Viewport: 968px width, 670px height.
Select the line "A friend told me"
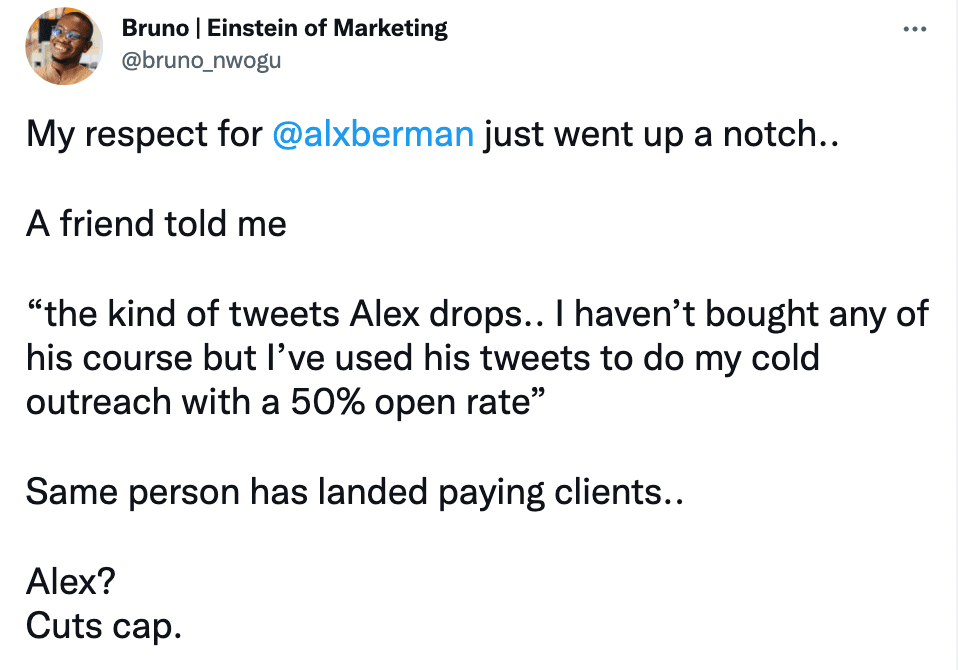(x=156, y=224)
